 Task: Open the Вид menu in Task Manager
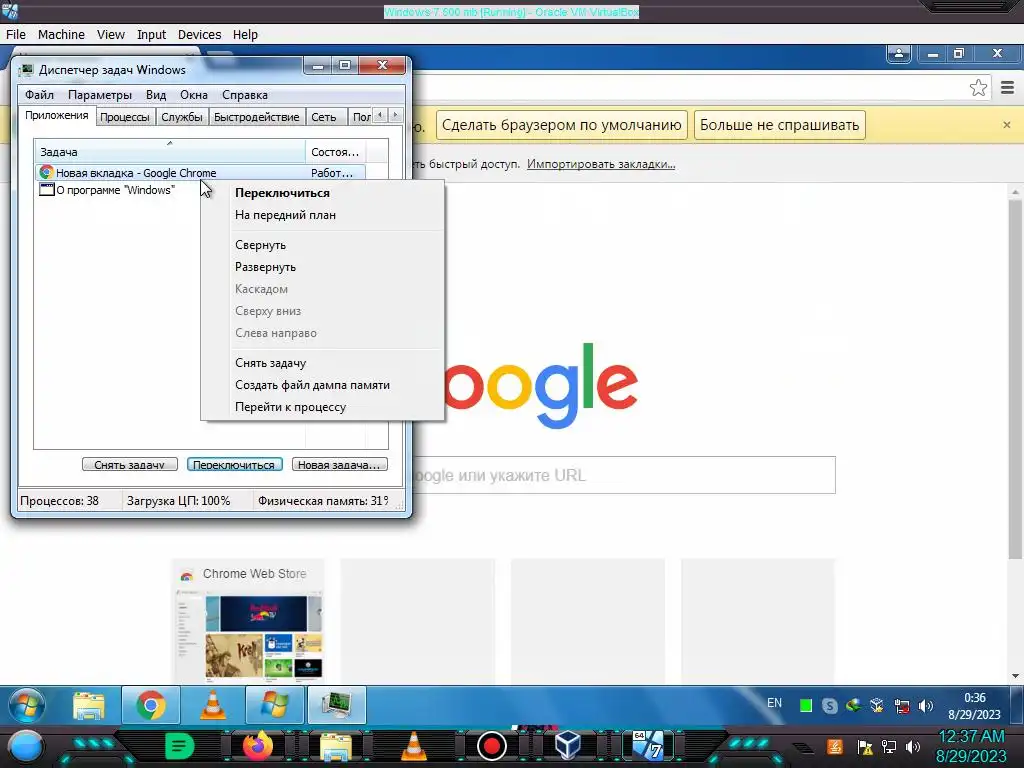155,95
